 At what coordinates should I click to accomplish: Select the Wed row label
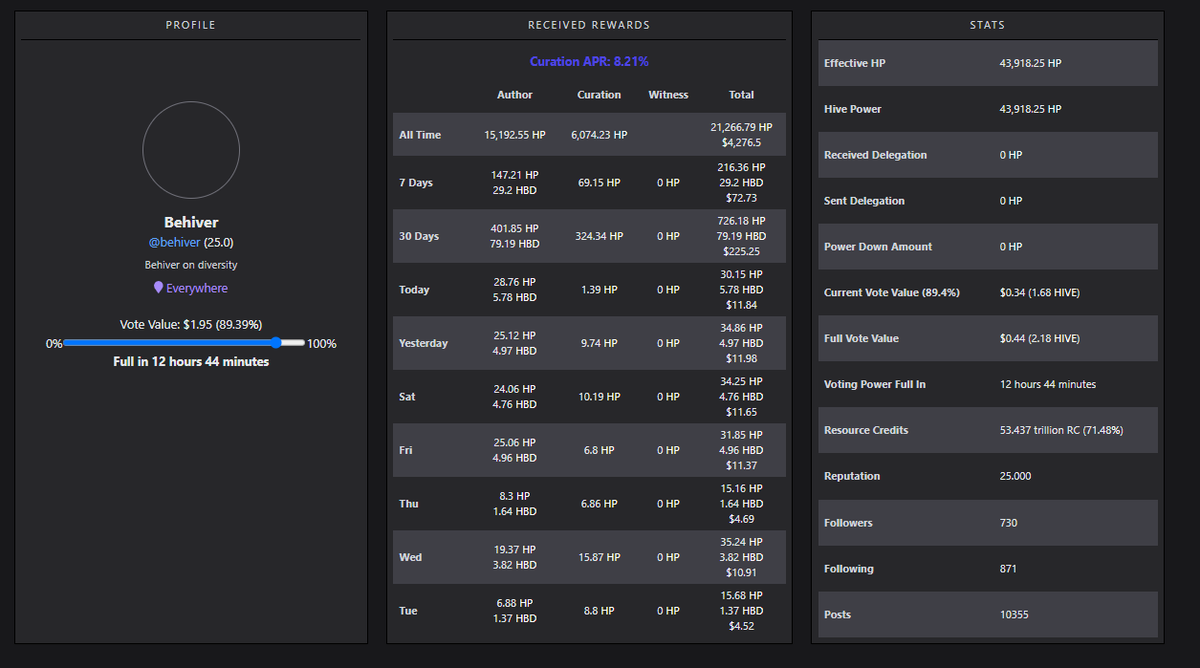(x=410, y=557)
